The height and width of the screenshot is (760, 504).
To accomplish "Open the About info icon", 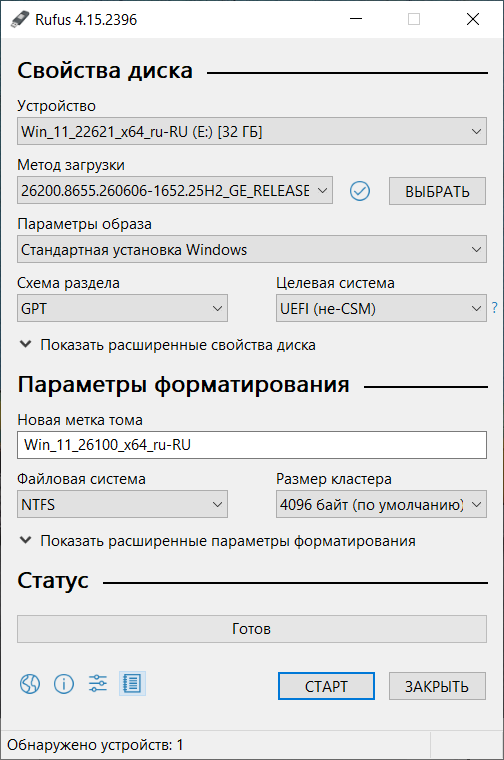I will click(64, 684).
